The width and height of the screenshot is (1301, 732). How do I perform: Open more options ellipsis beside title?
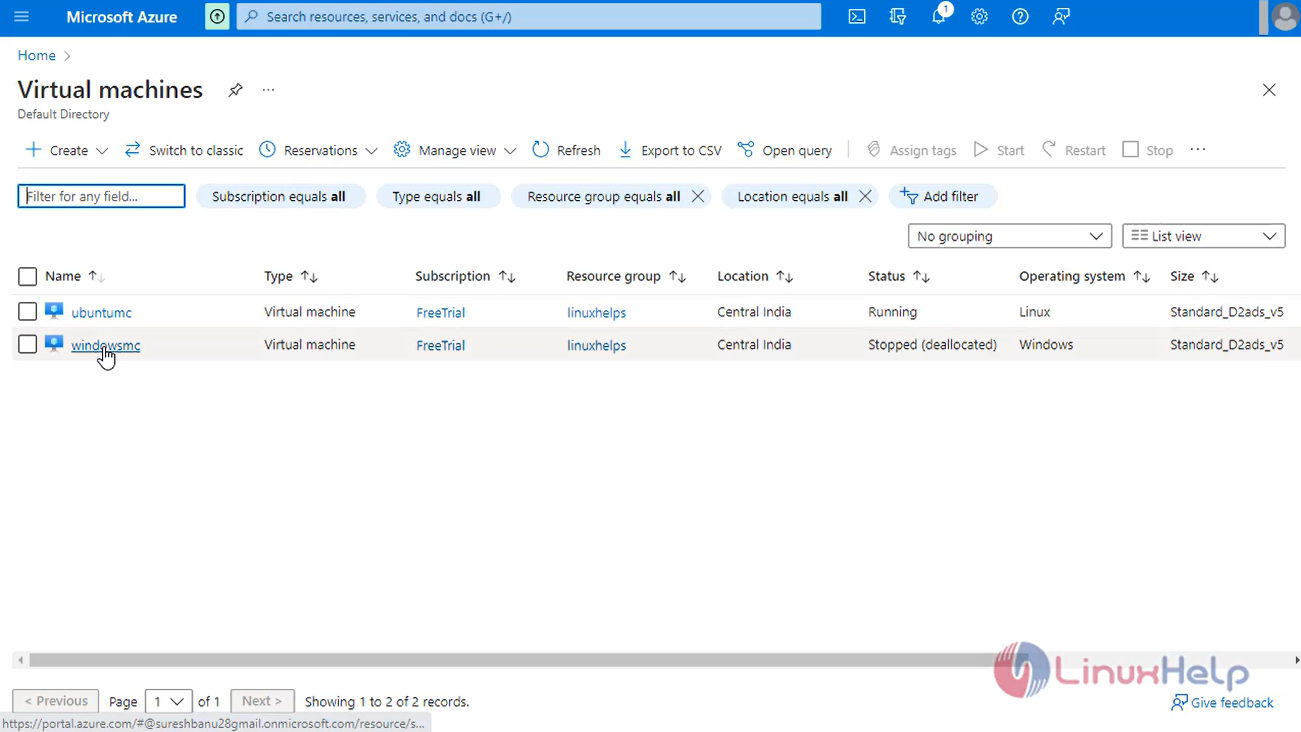(268, 90)
